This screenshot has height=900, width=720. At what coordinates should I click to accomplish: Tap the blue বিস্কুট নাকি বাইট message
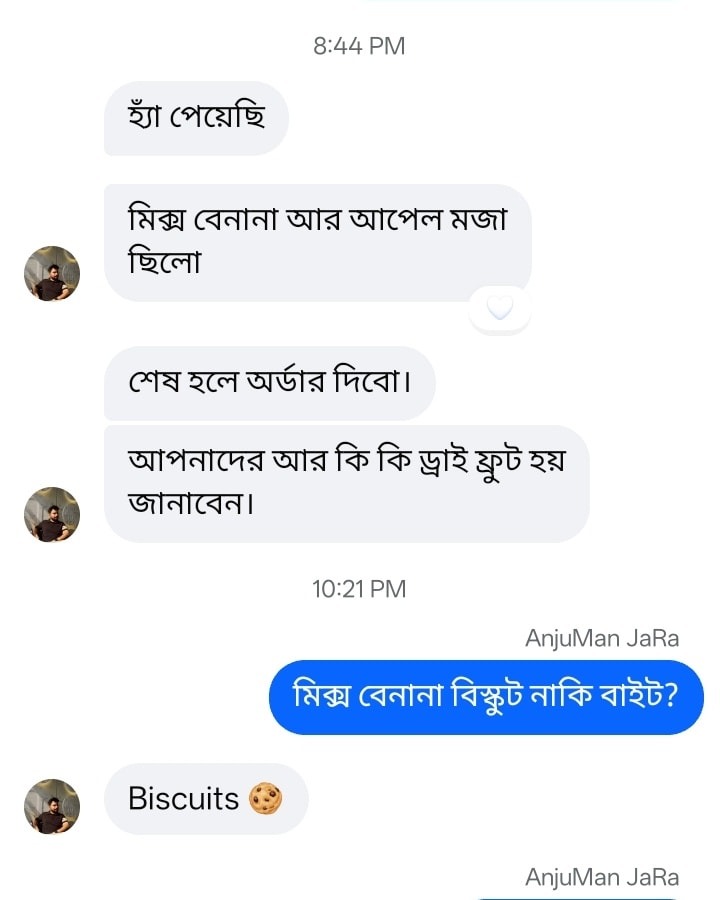point(486,696)
